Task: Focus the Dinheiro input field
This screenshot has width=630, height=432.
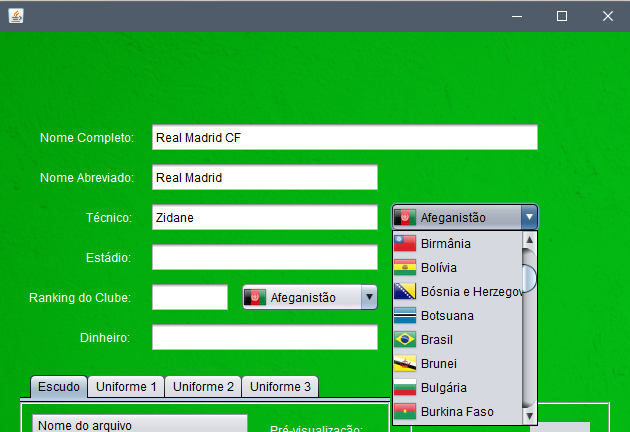Action: pyautogui.click(x=265, y=337)
